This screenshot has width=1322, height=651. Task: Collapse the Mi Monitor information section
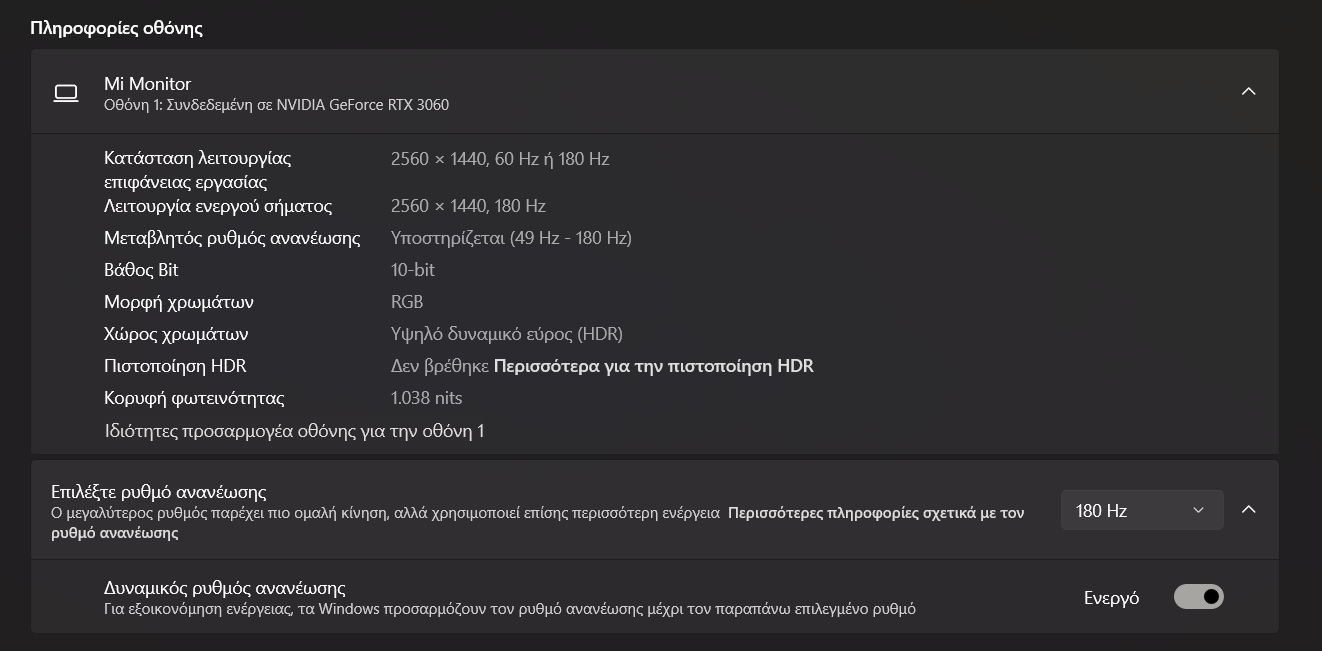[x=1248, y=92]
